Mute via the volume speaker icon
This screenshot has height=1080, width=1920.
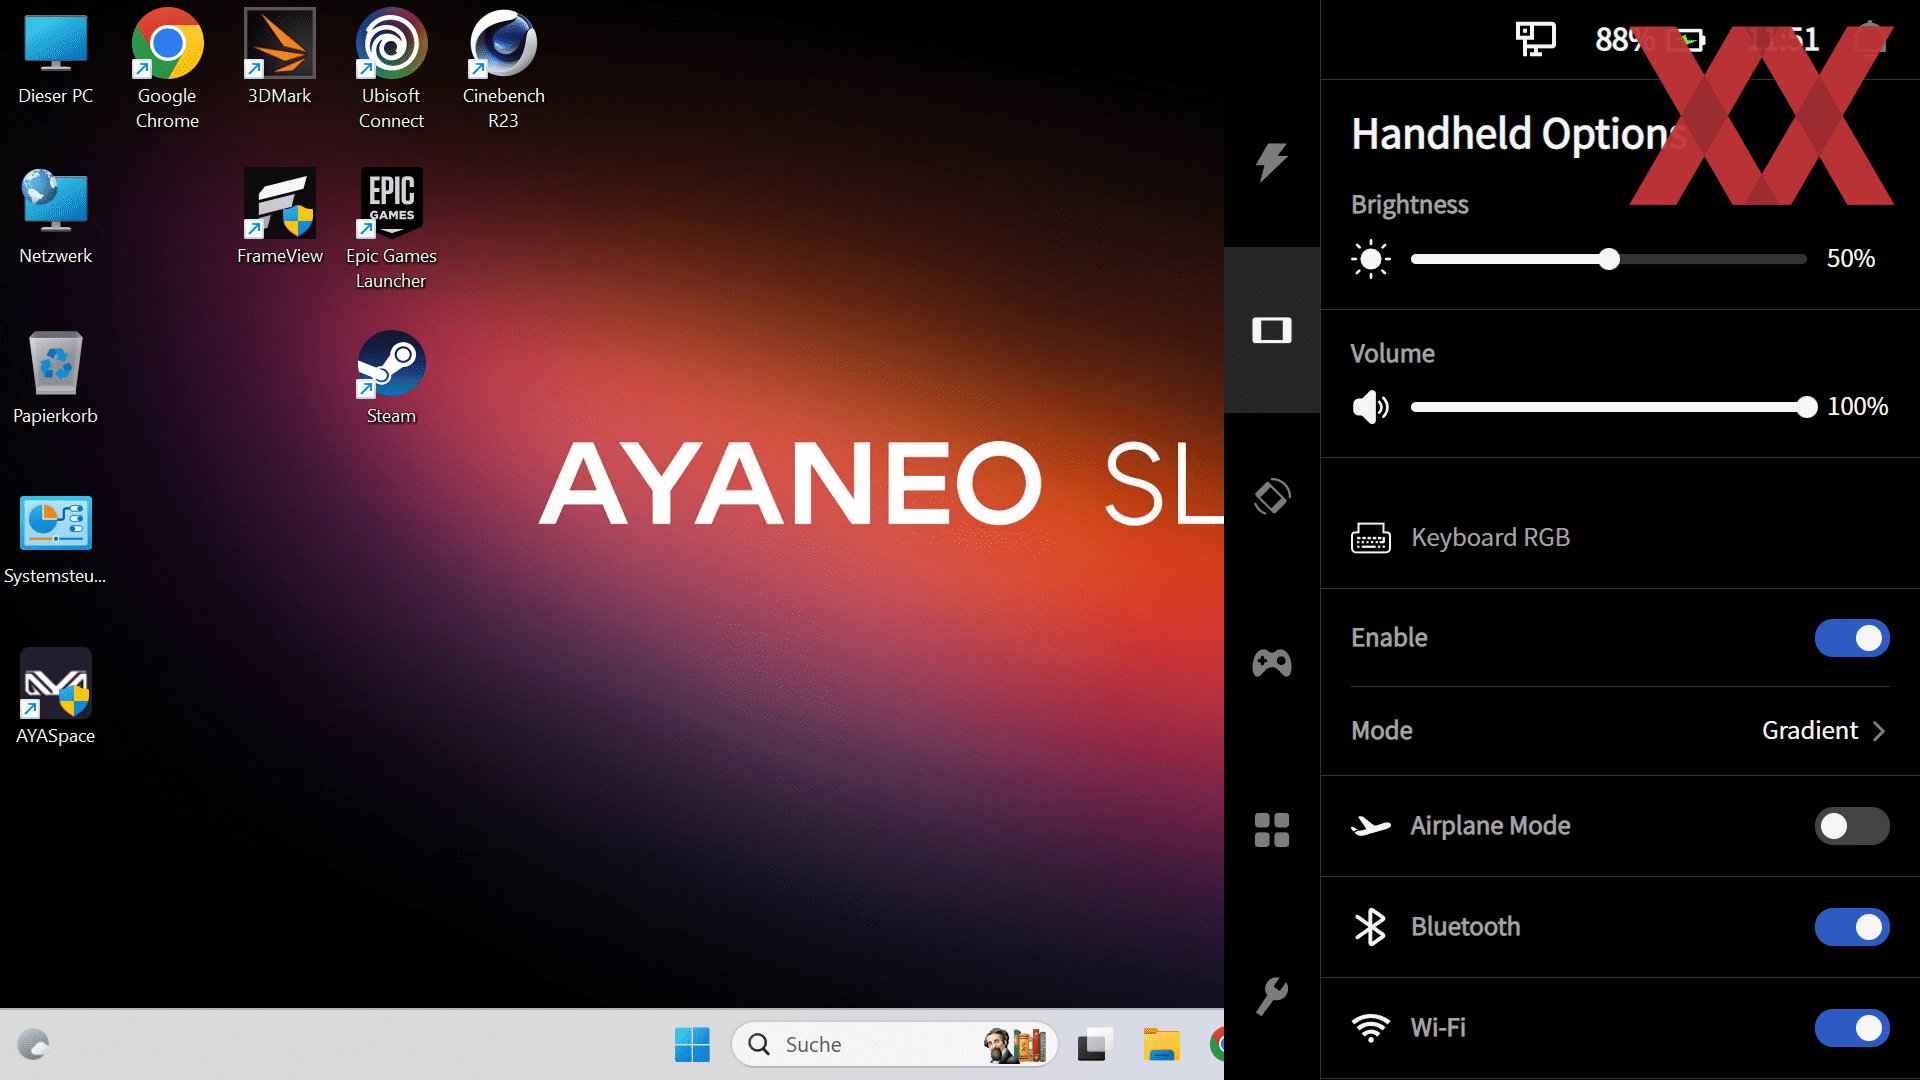pyautogui.click(x=1370, y=407)
